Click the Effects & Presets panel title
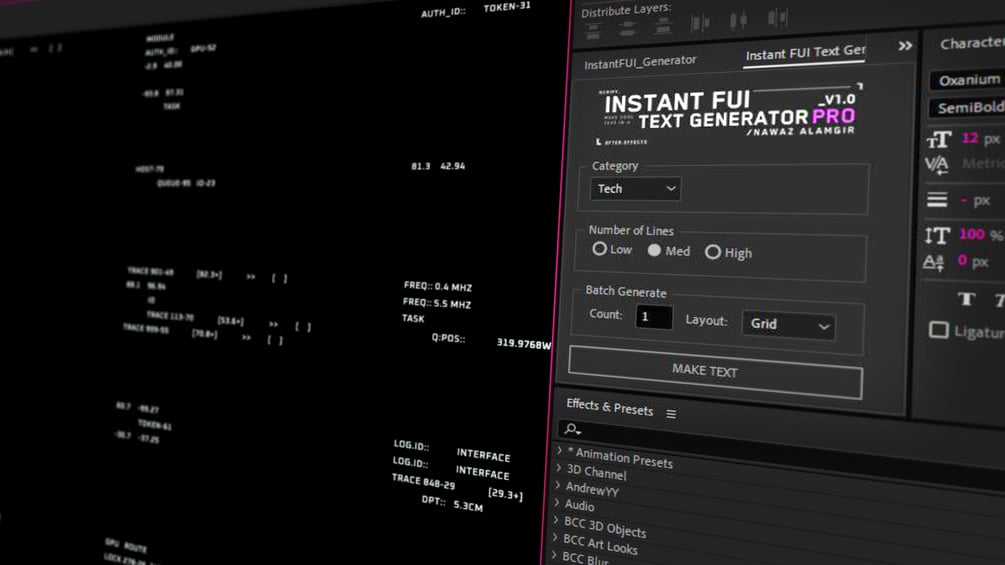 click(x=610, y=407)
